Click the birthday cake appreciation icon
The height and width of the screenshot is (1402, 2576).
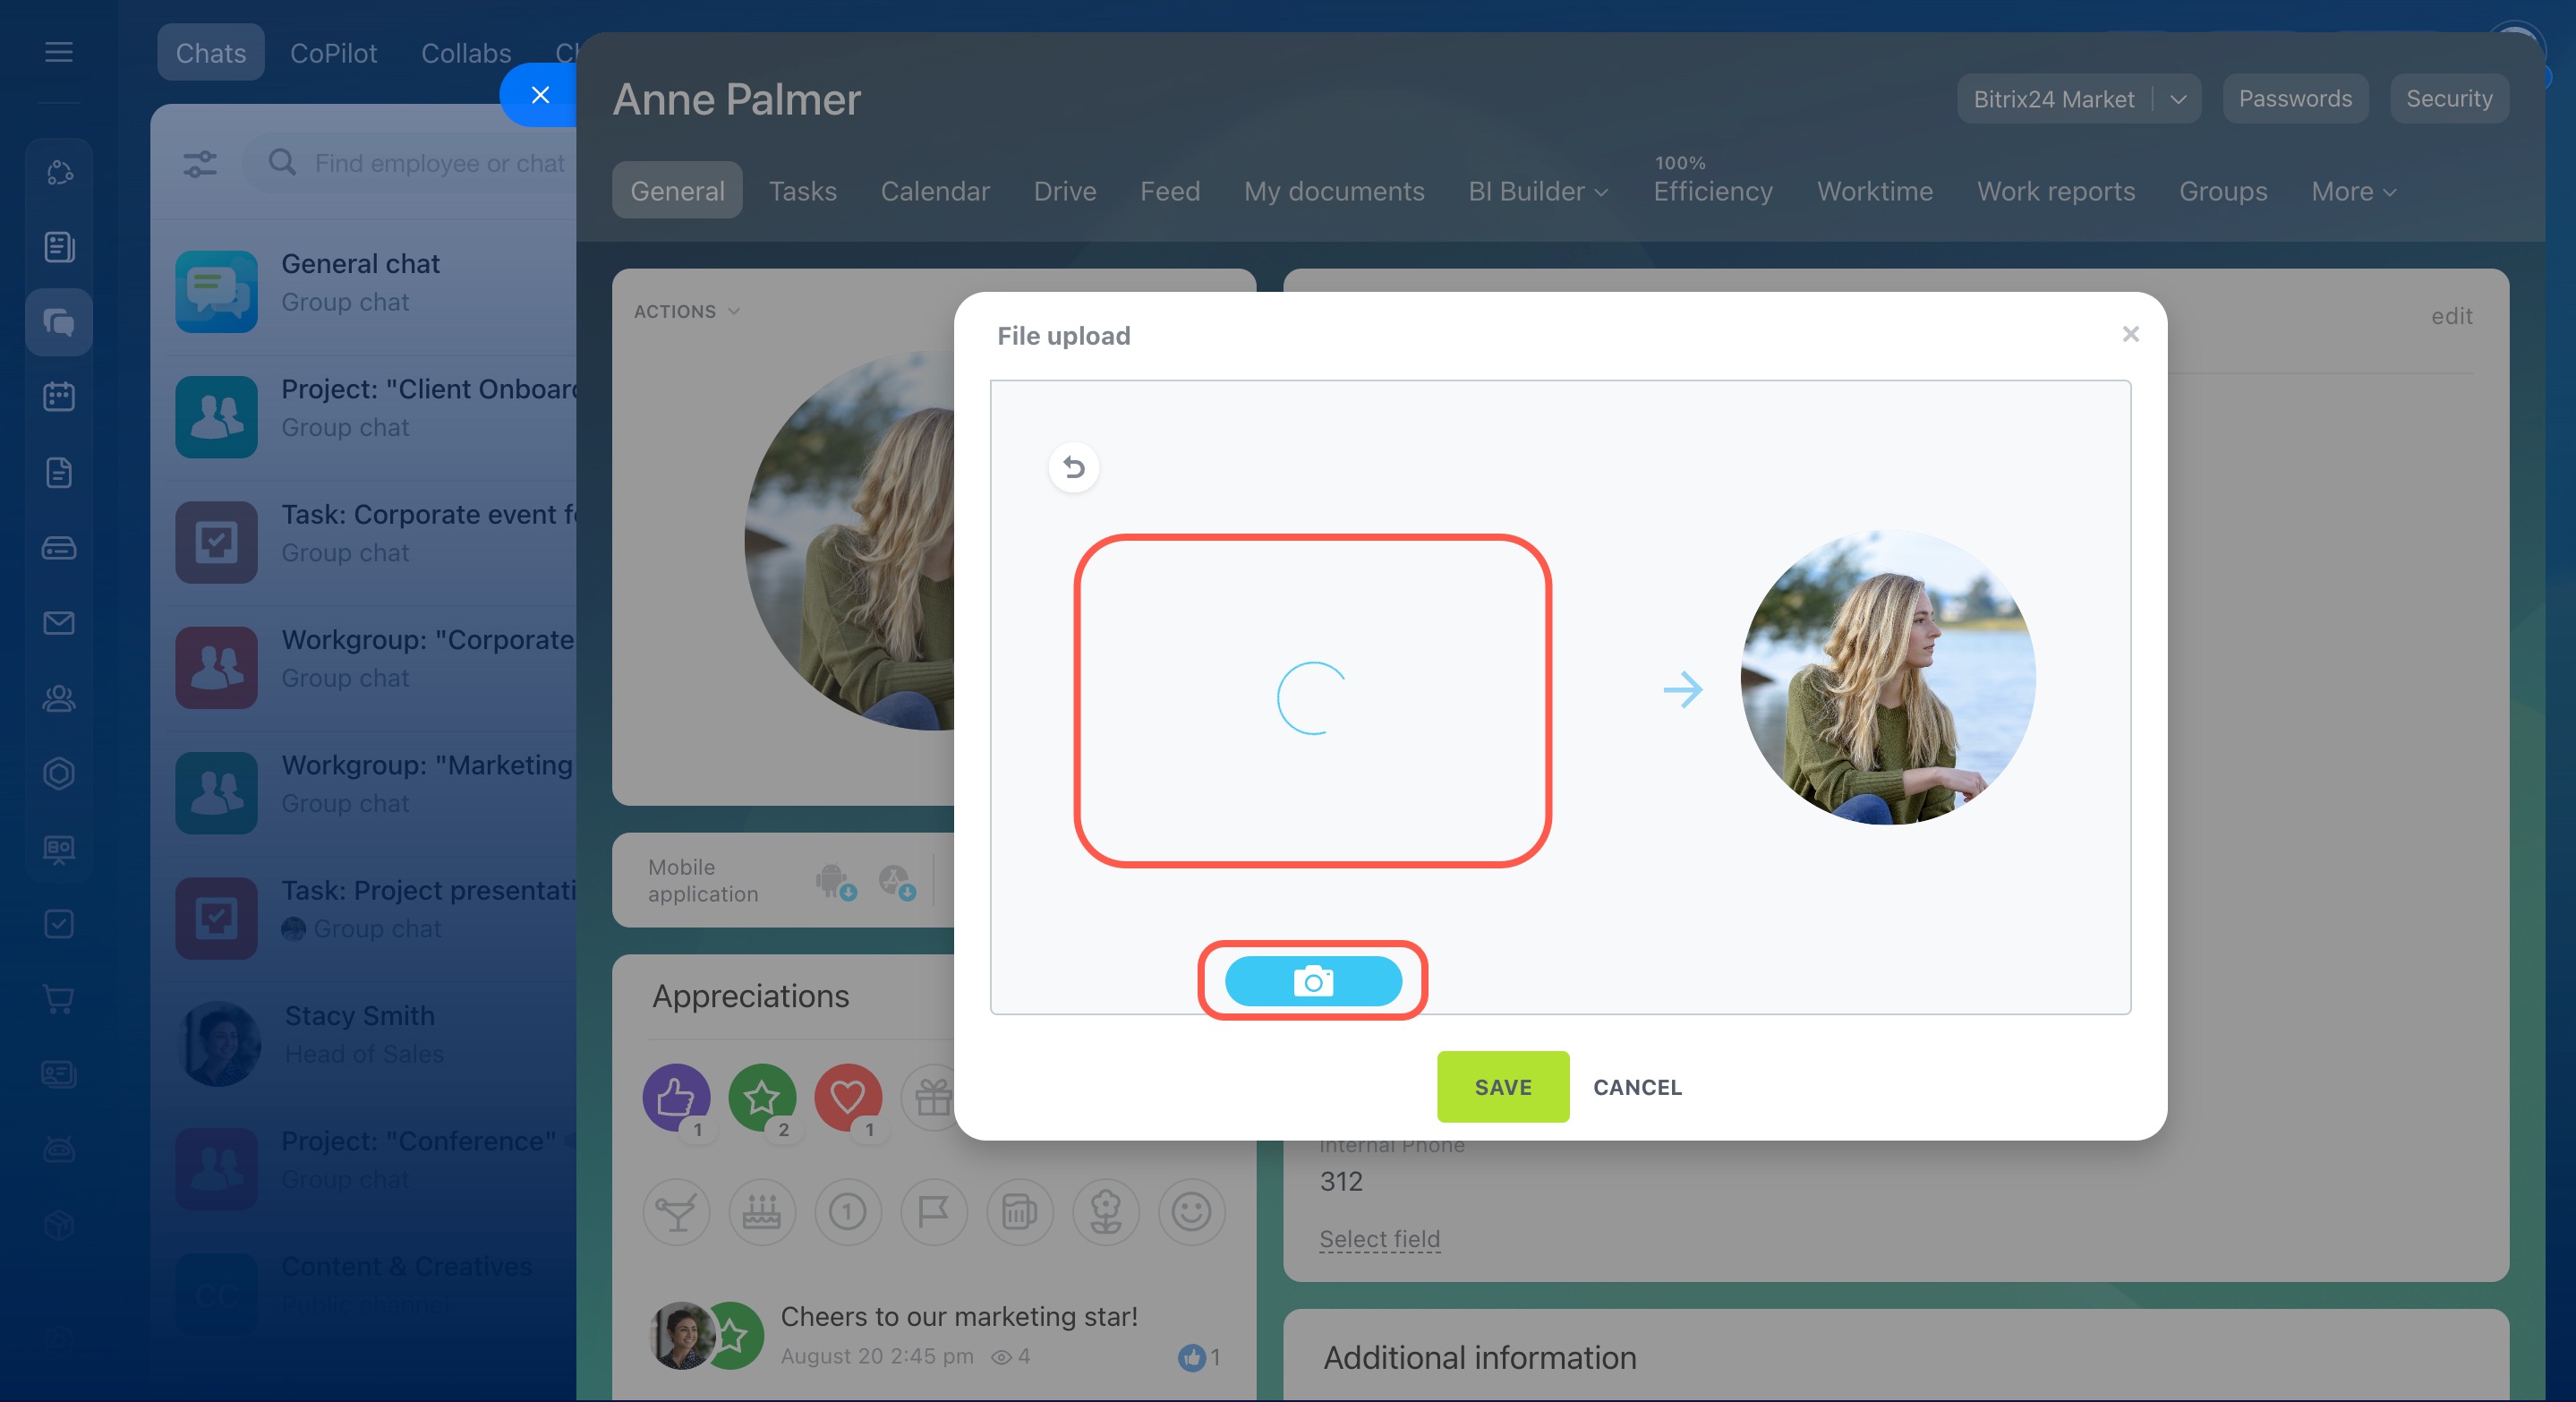pyautogui.click(x=762, y=1212)
